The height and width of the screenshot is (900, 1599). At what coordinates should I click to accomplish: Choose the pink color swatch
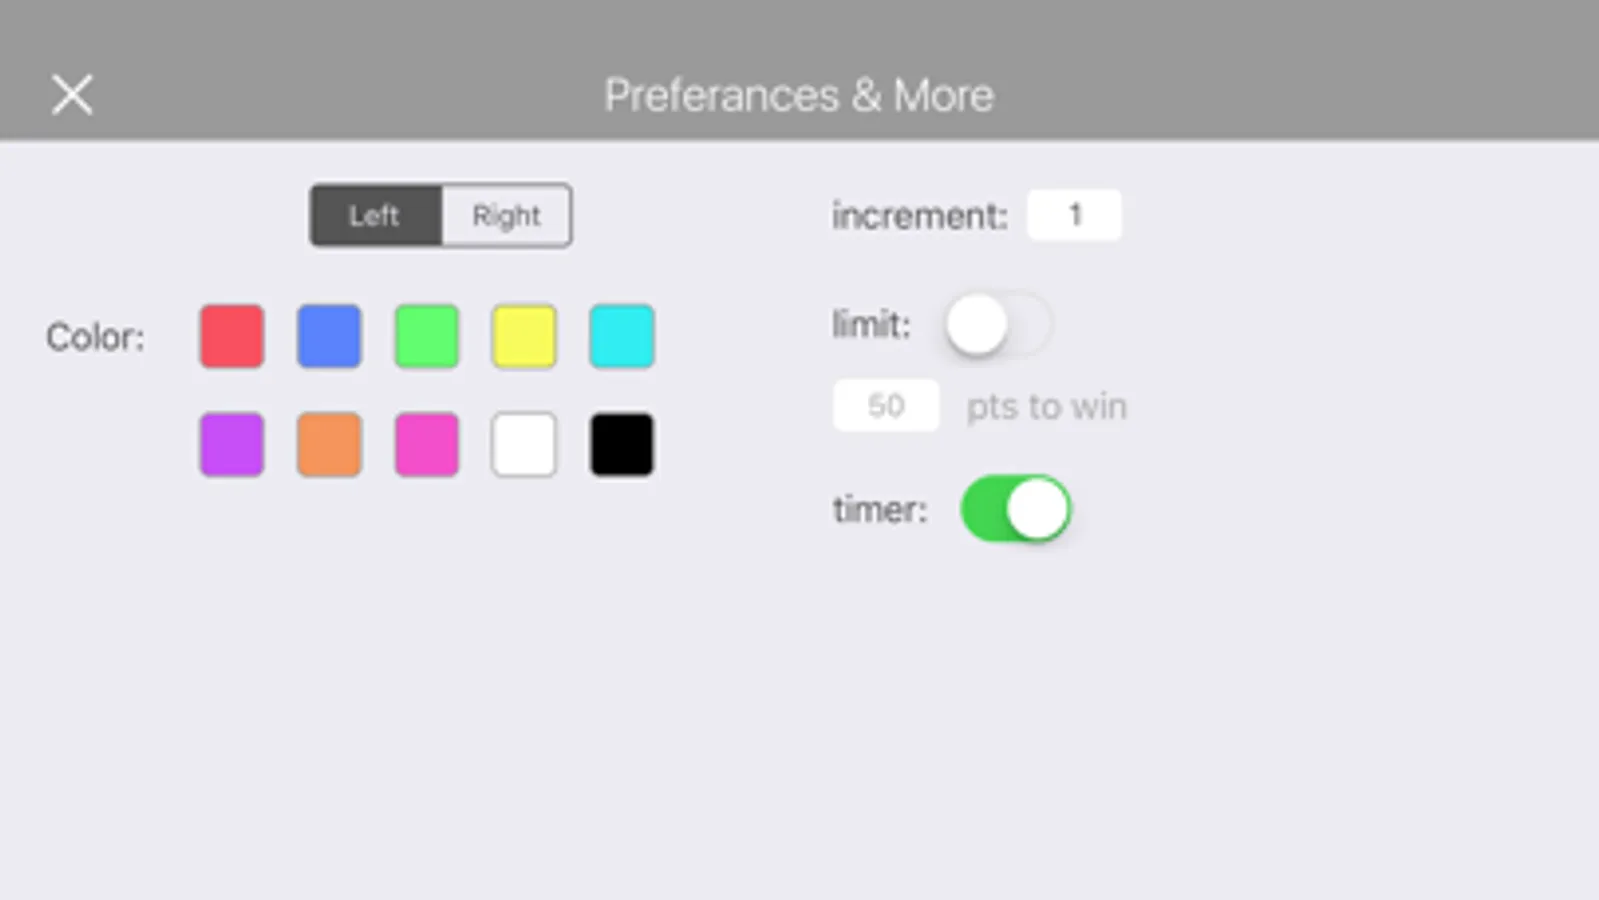[x=427, y=444]
